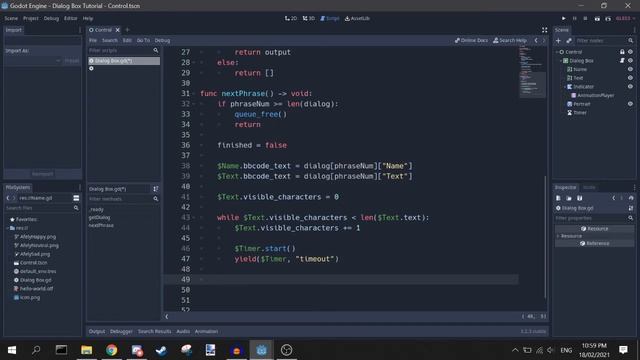640x360 pixels.
Task: Open the Output bottom panel
Action: tap(97, 331)
